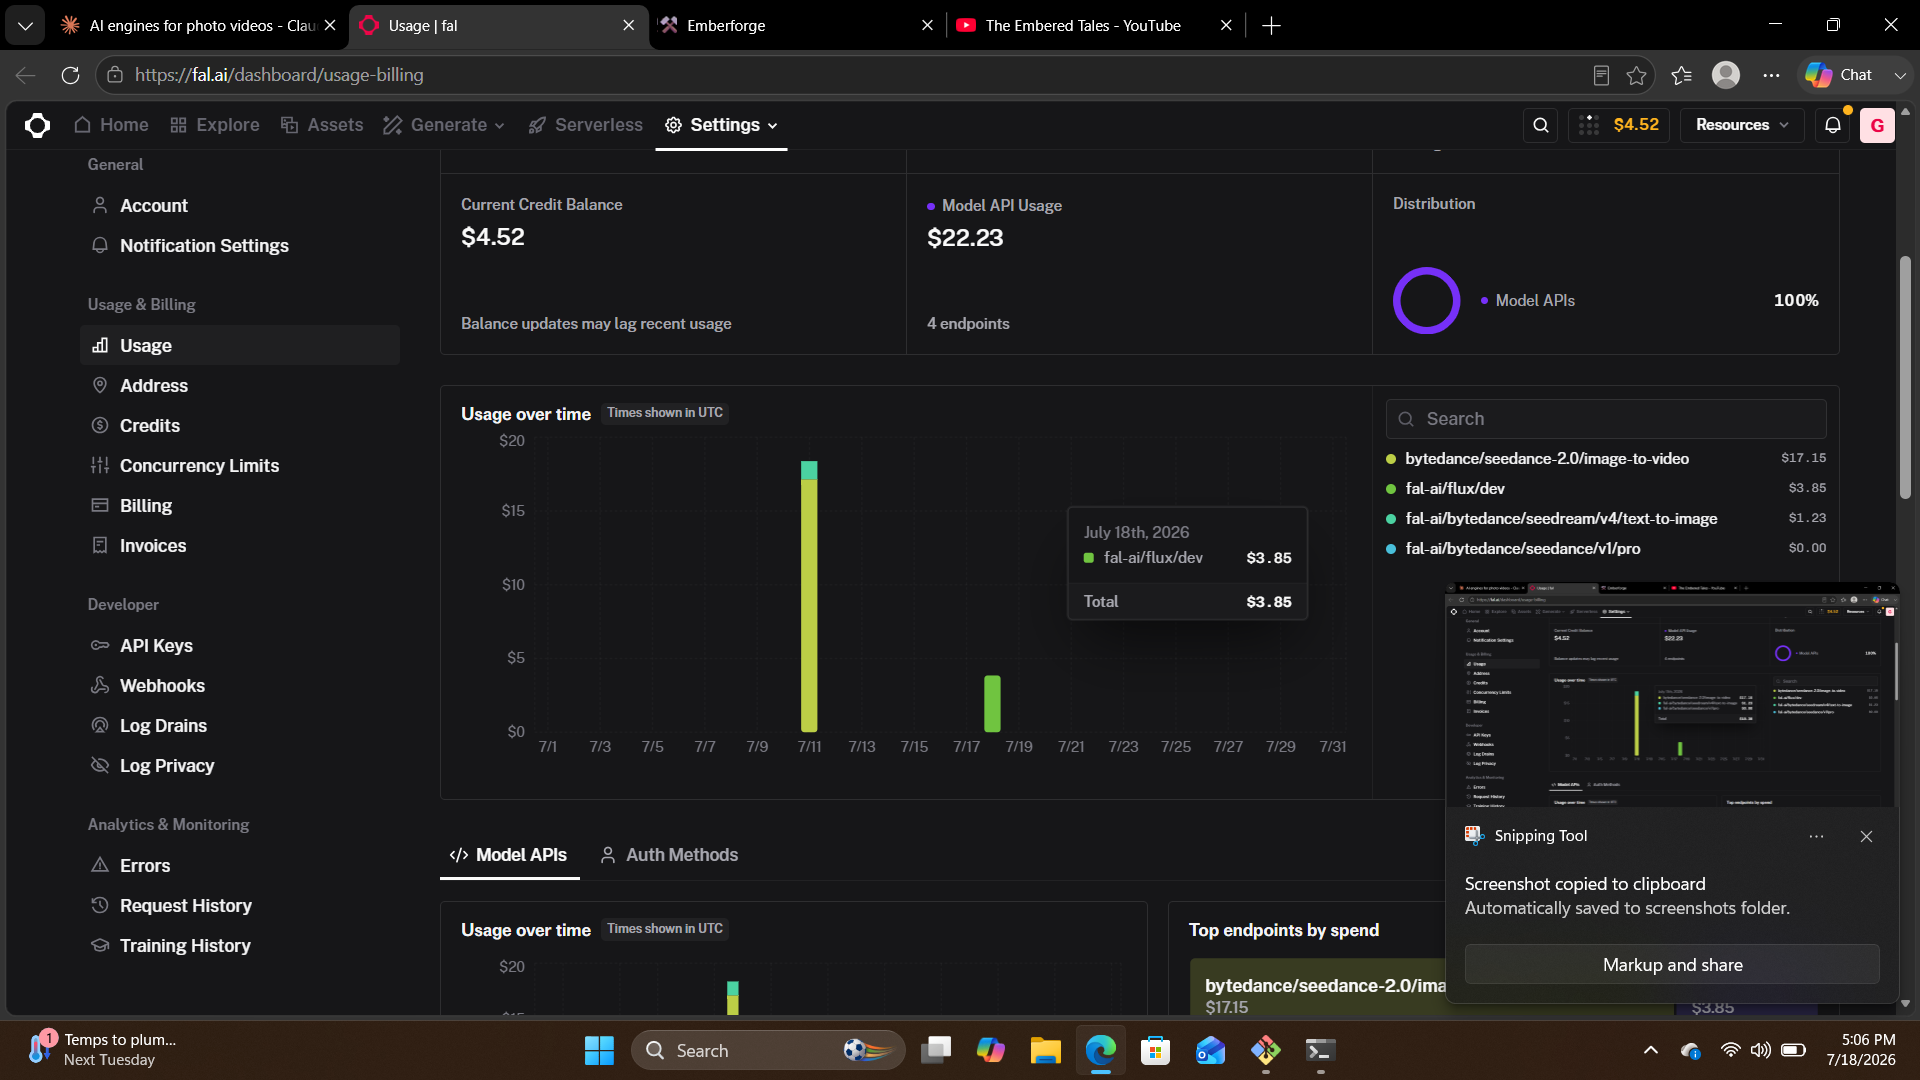Expand the Resources dropdown
Image resolution: width=1920 pixels, height=1080 pixels.
(x=1742, y=125)
